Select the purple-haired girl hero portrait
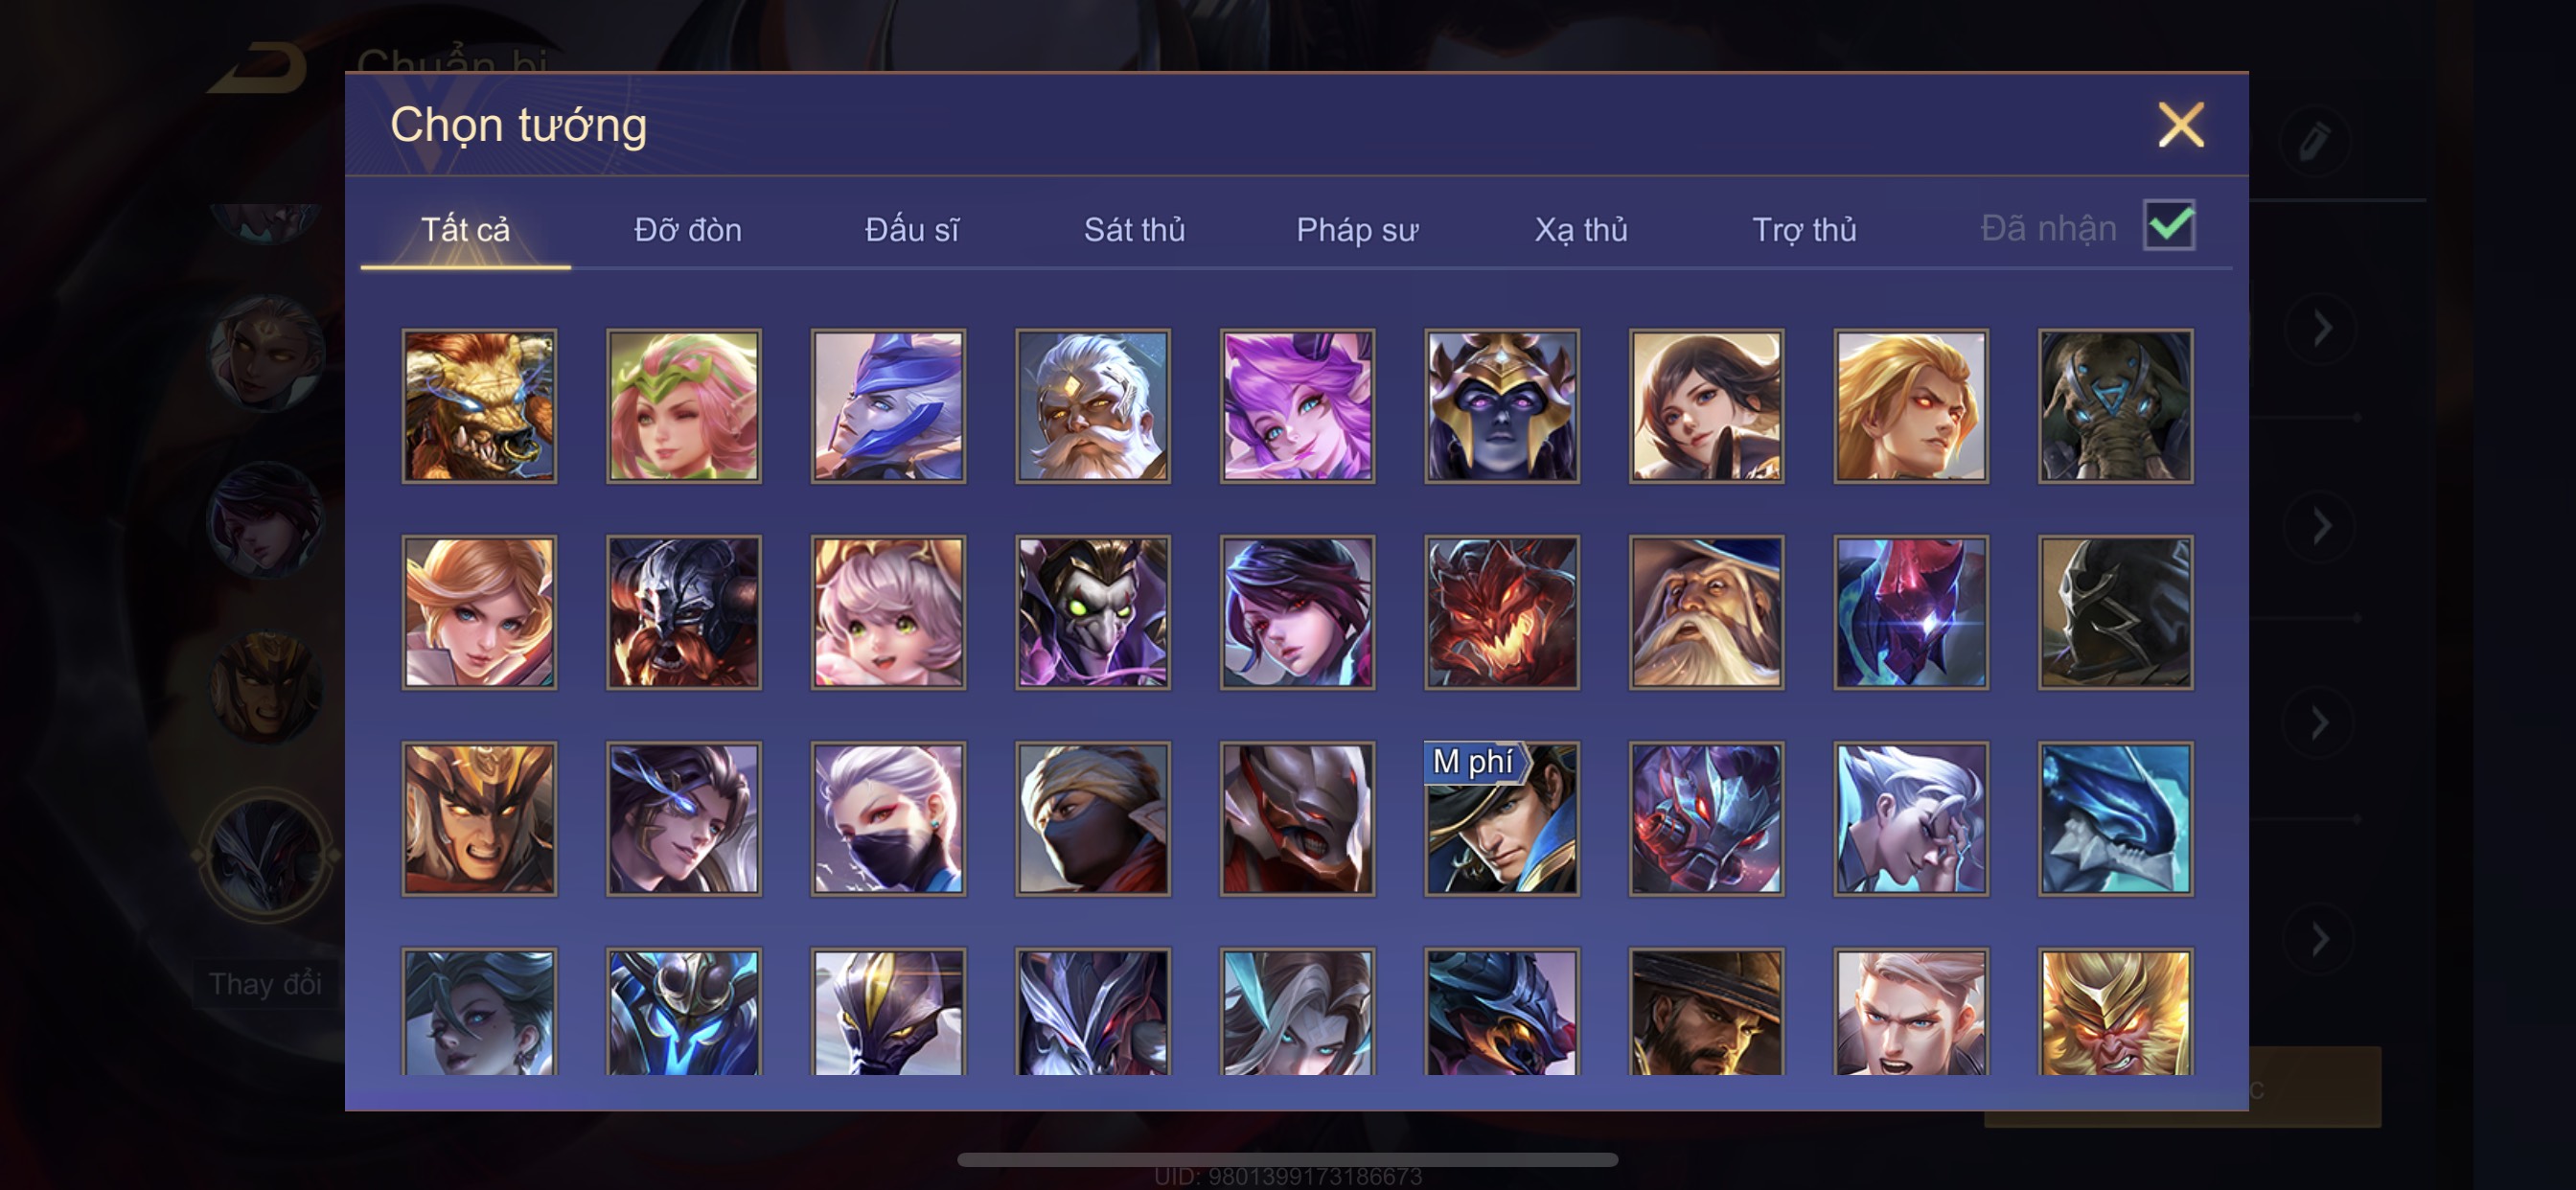 [1297, 406]
